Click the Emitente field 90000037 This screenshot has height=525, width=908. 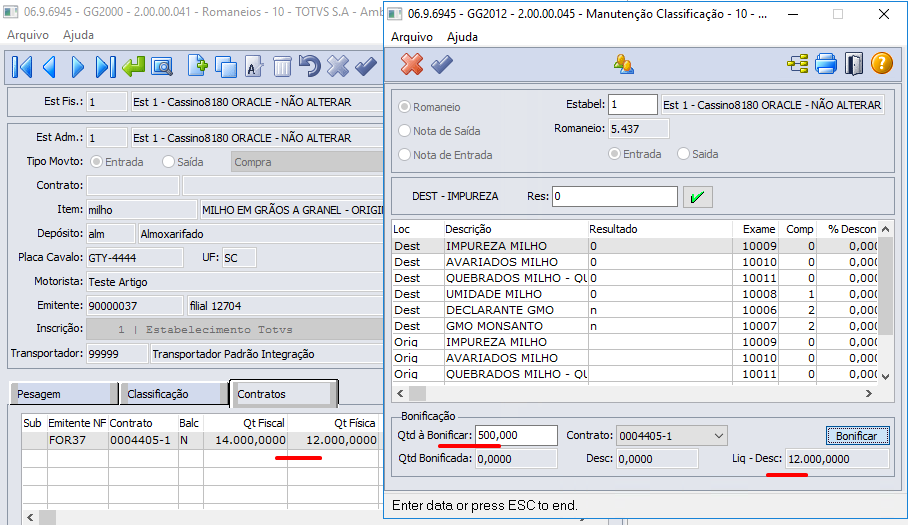[134, 306]
